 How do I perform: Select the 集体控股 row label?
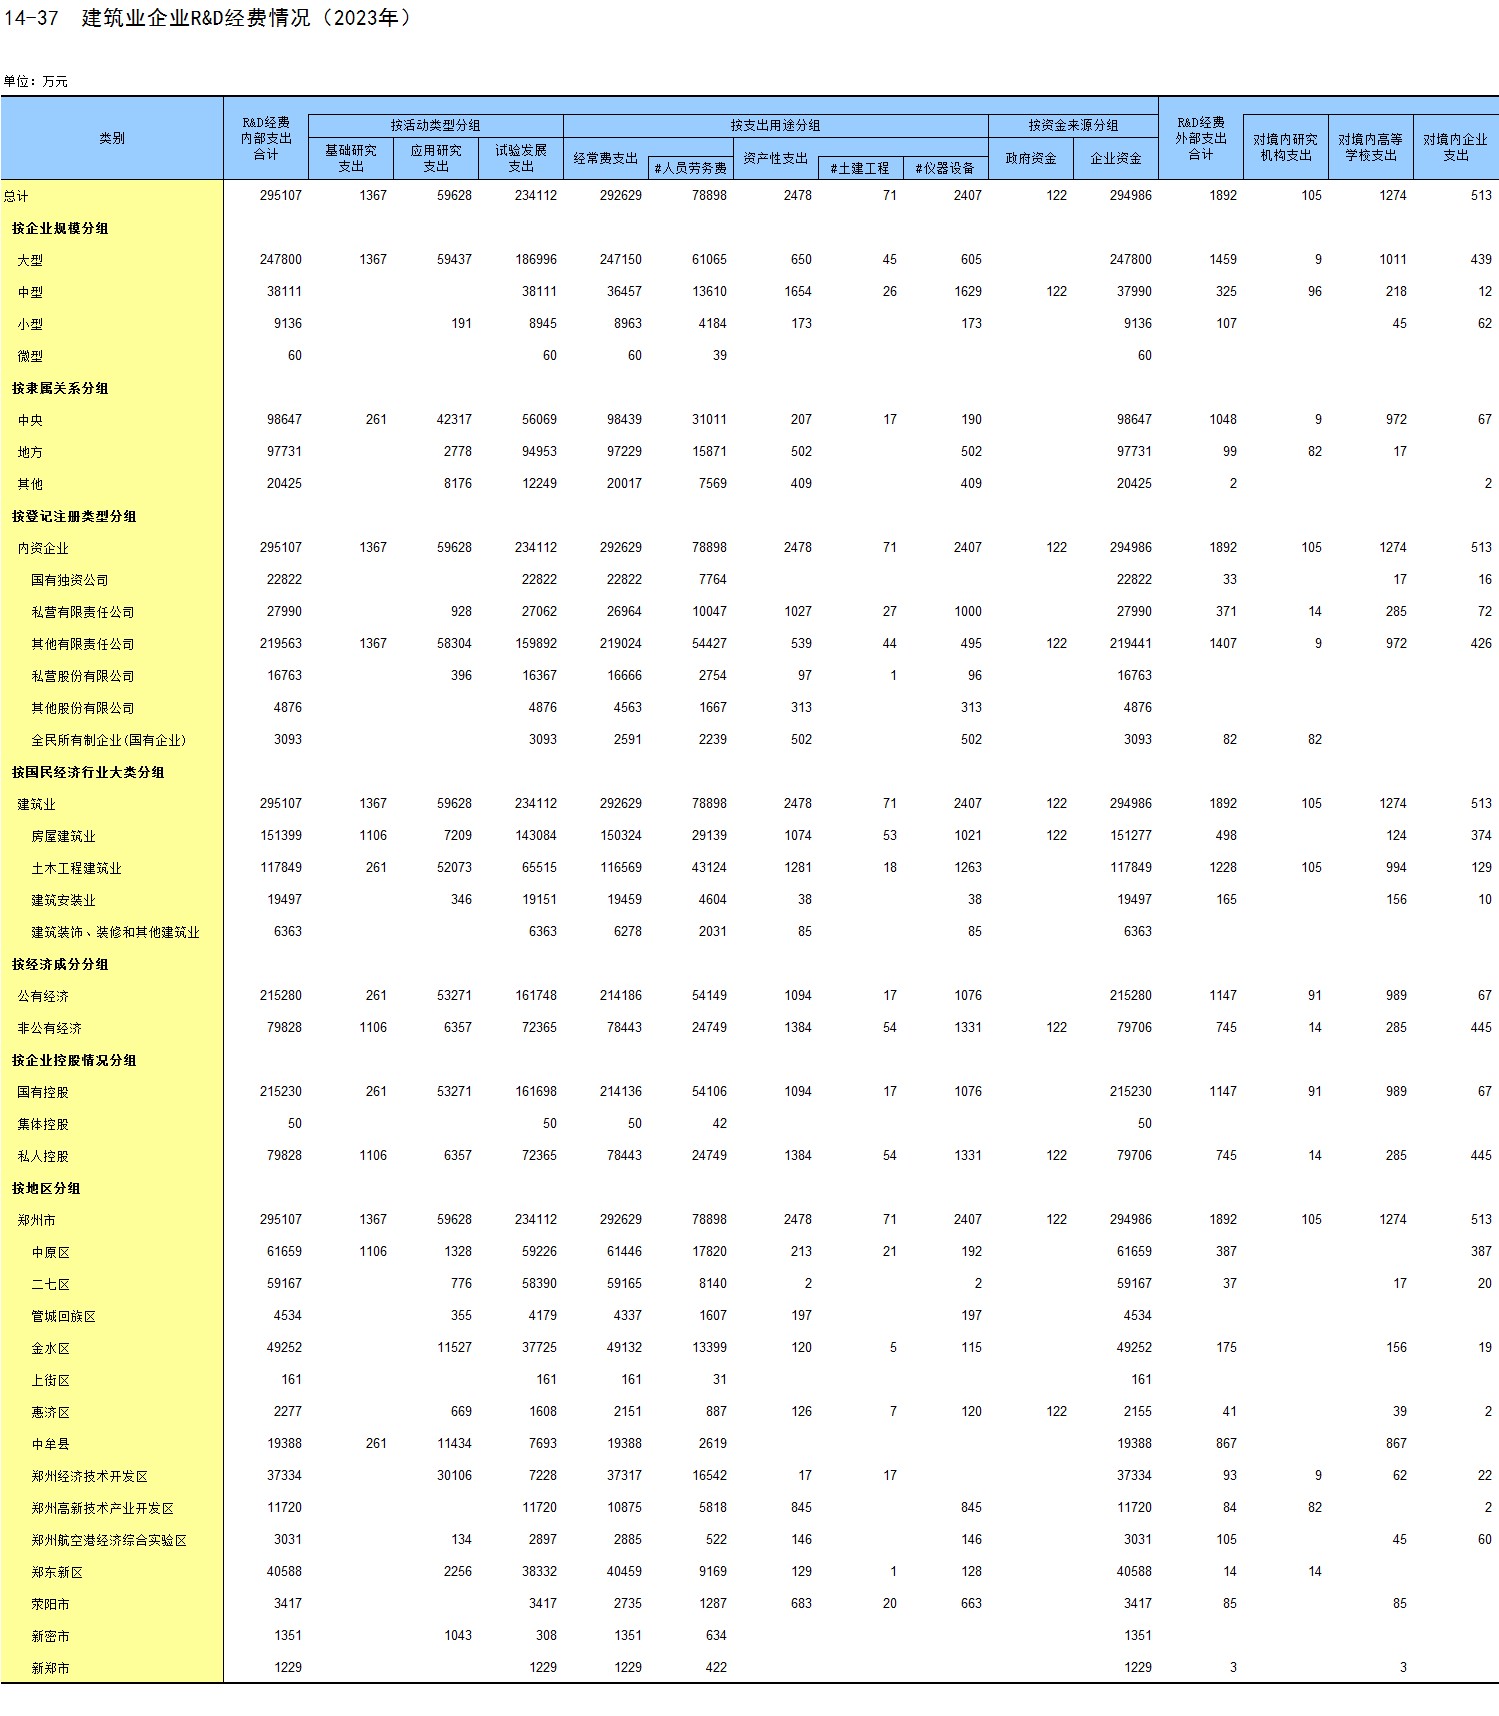[43, 1124]
